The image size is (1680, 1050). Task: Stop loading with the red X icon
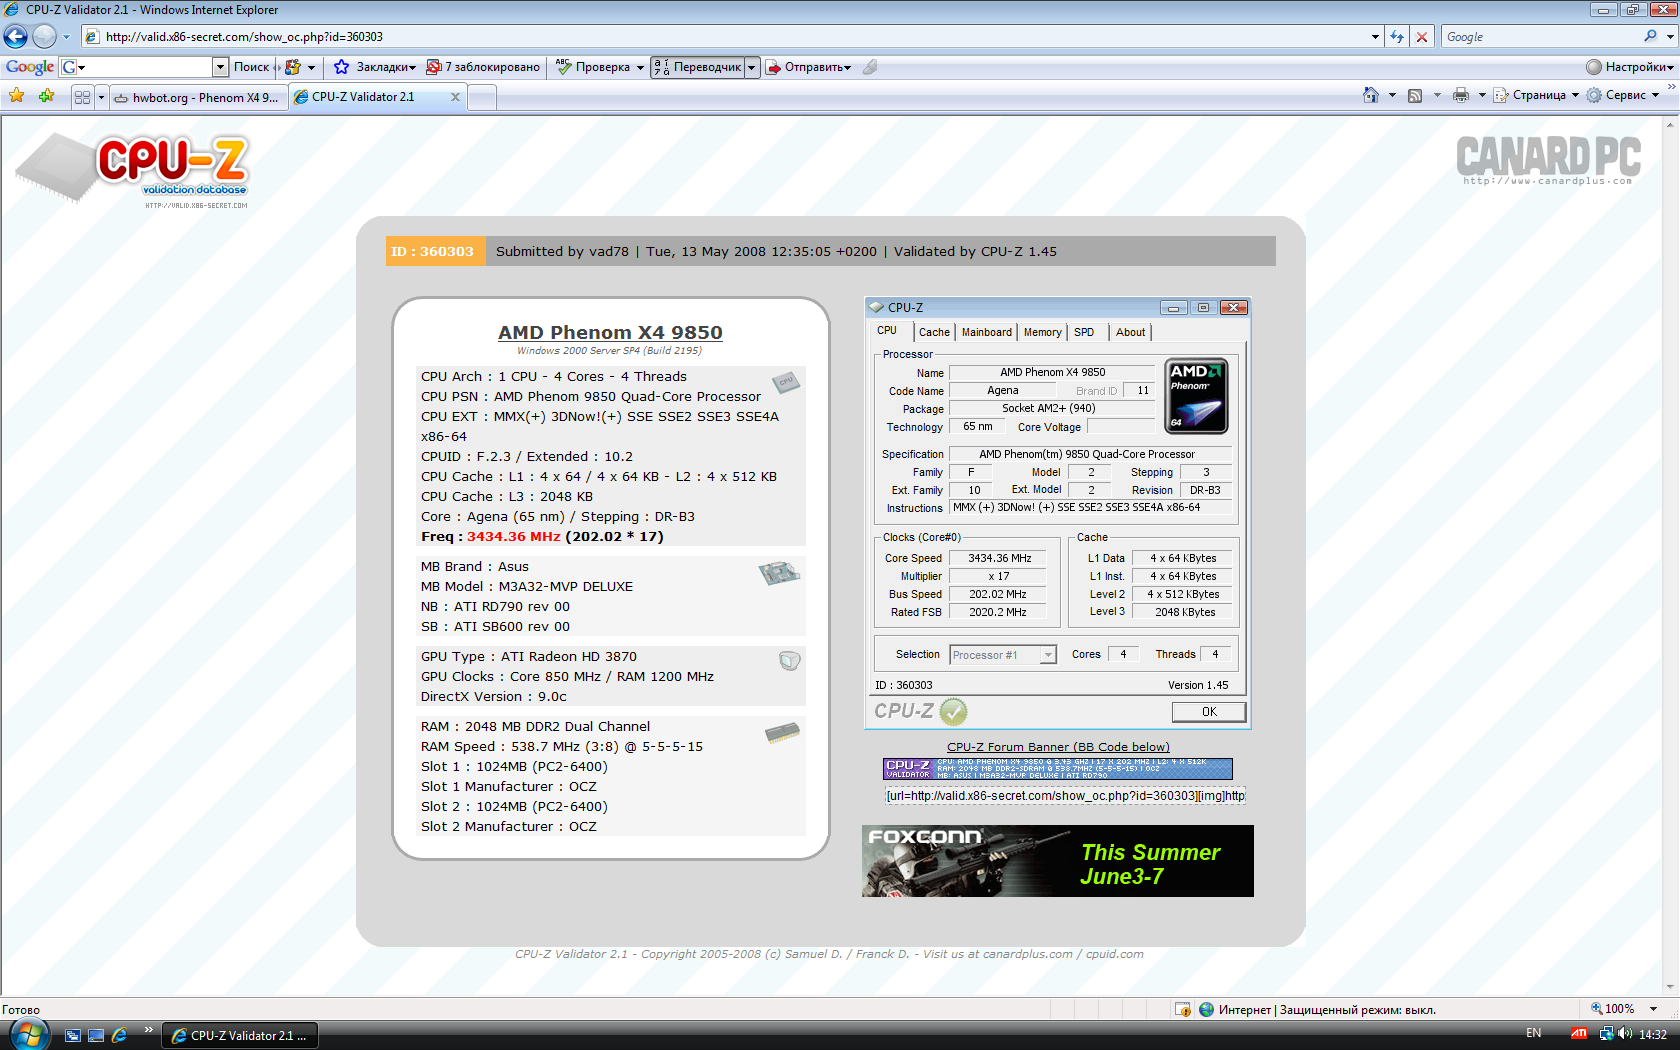tap(1422, 37)
